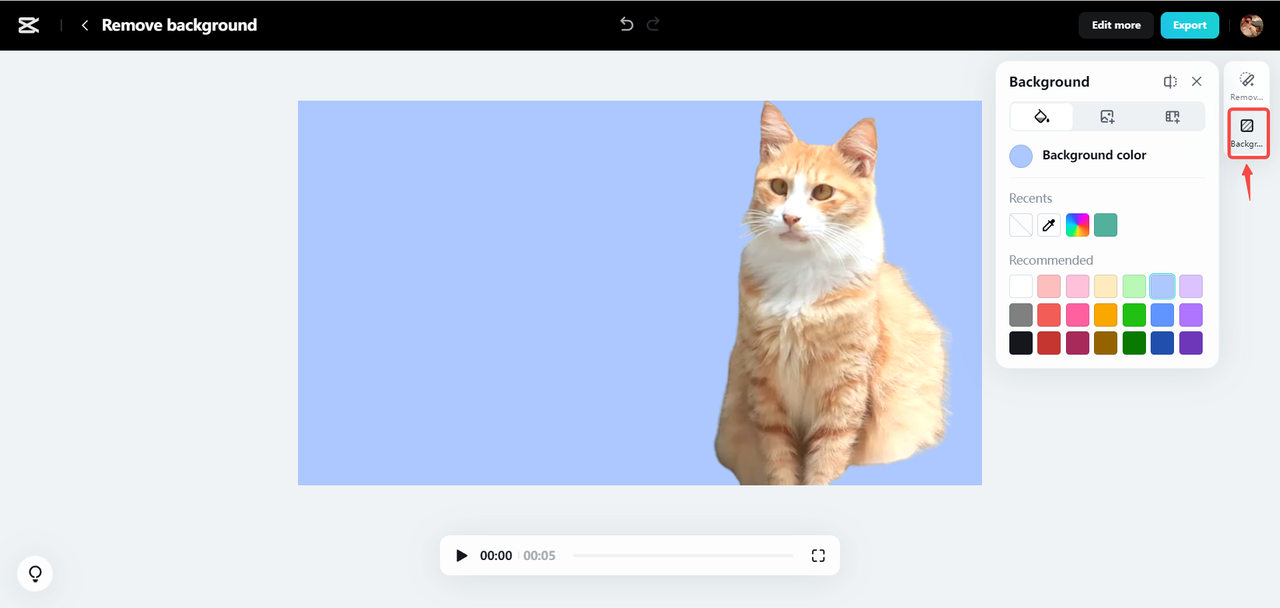Select the pastel cream yellow swatch

[1106, 287]
